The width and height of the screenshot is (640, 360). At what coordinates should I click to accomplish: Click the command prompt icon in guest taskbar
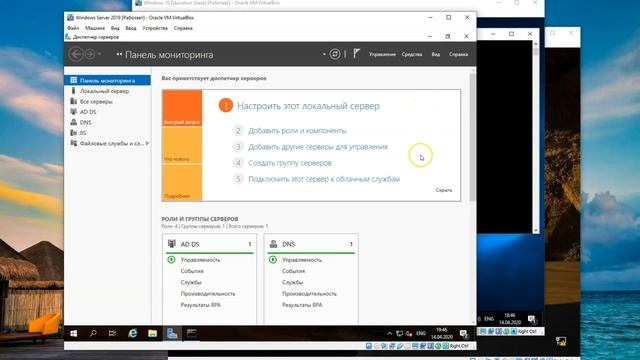pyautogui.click(x=192, y=333)
